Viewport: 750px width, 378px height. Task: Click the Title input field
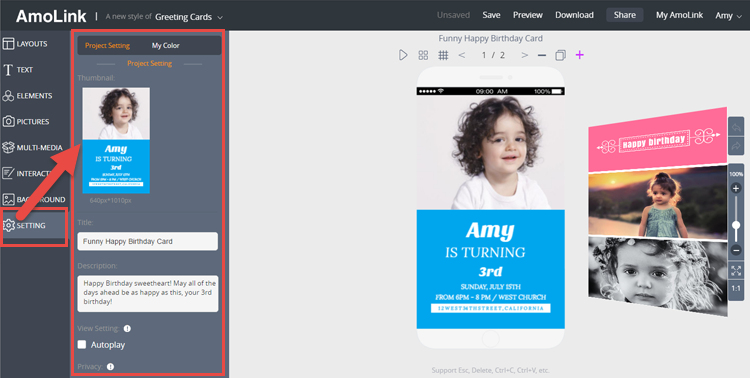point(148,242)
